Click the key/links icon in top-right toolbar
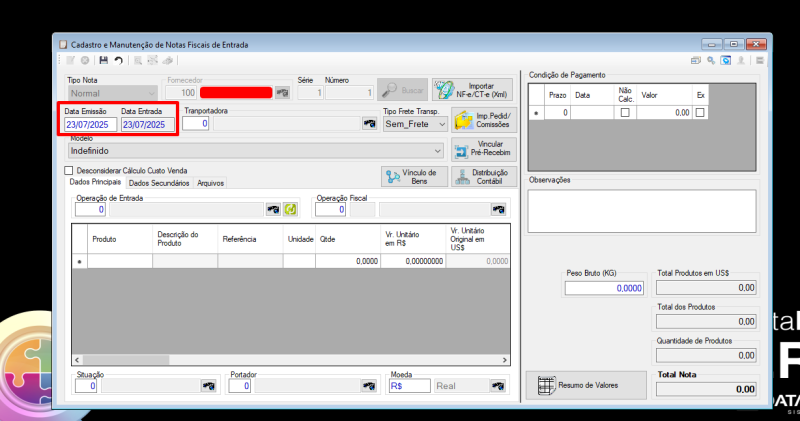 [711, 61]
